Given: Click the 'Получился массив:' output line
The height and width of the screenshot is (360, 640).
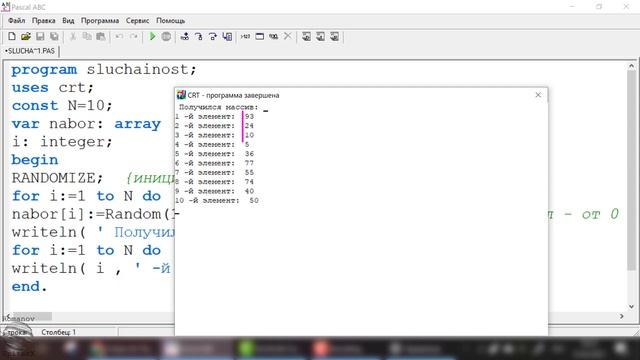Looking at the screenshot, I should tap(219, 107).
